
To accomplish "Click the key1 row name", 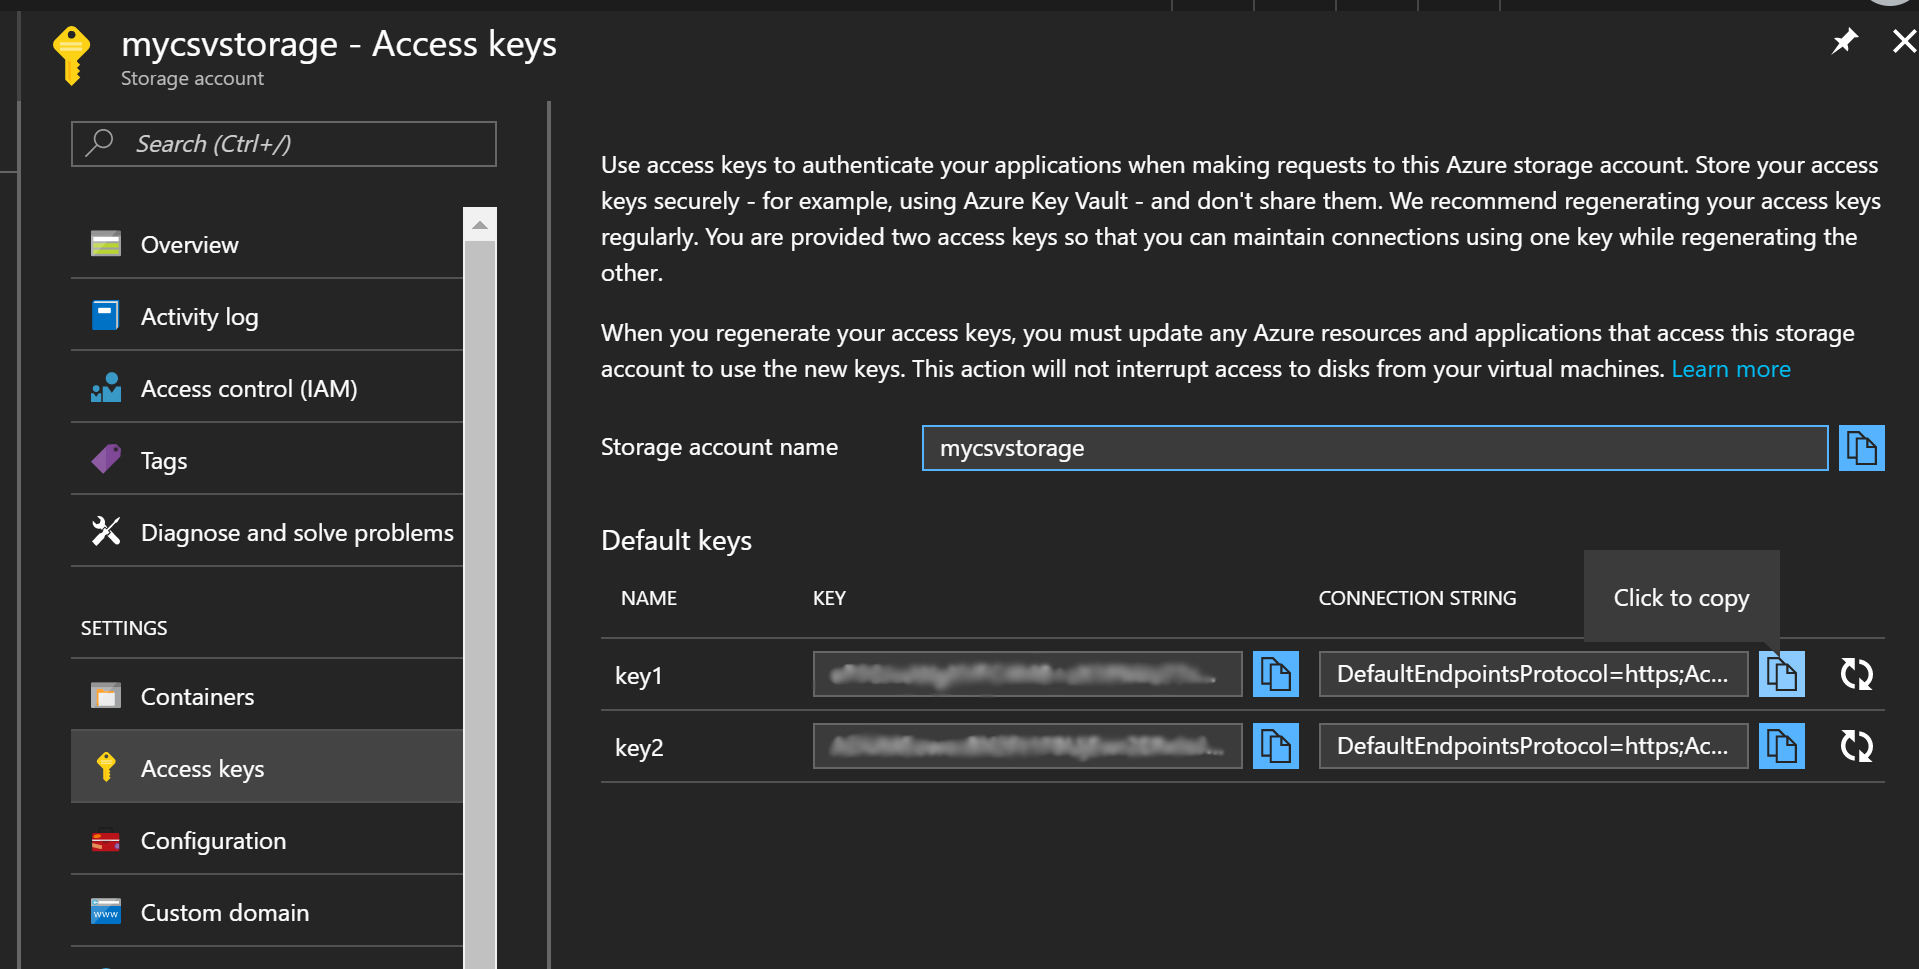I will (639, 676).
